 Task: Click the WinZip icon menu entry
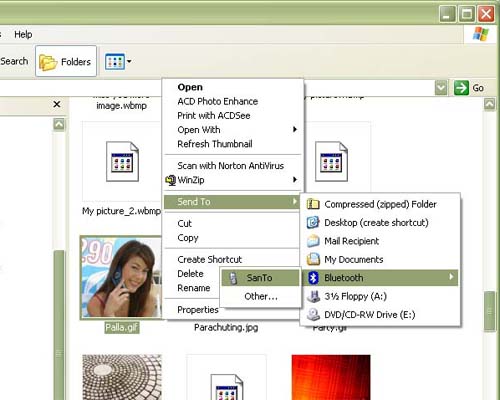[x=171, y=180]
